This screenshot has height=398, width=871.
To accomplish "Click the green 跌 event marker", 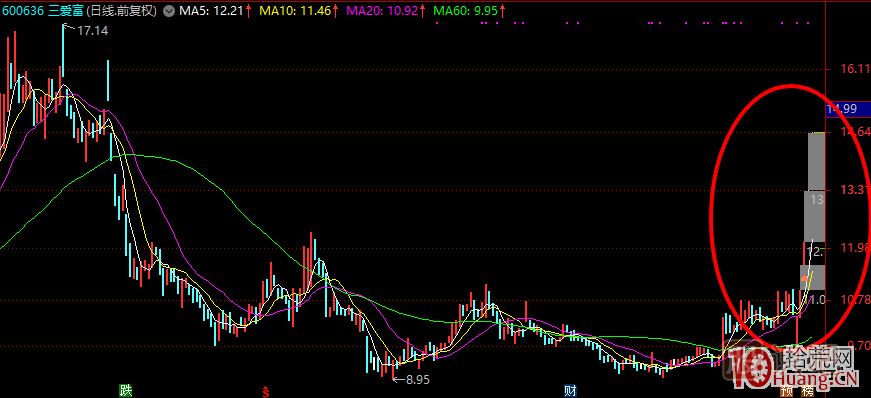I will click(126, 390).
